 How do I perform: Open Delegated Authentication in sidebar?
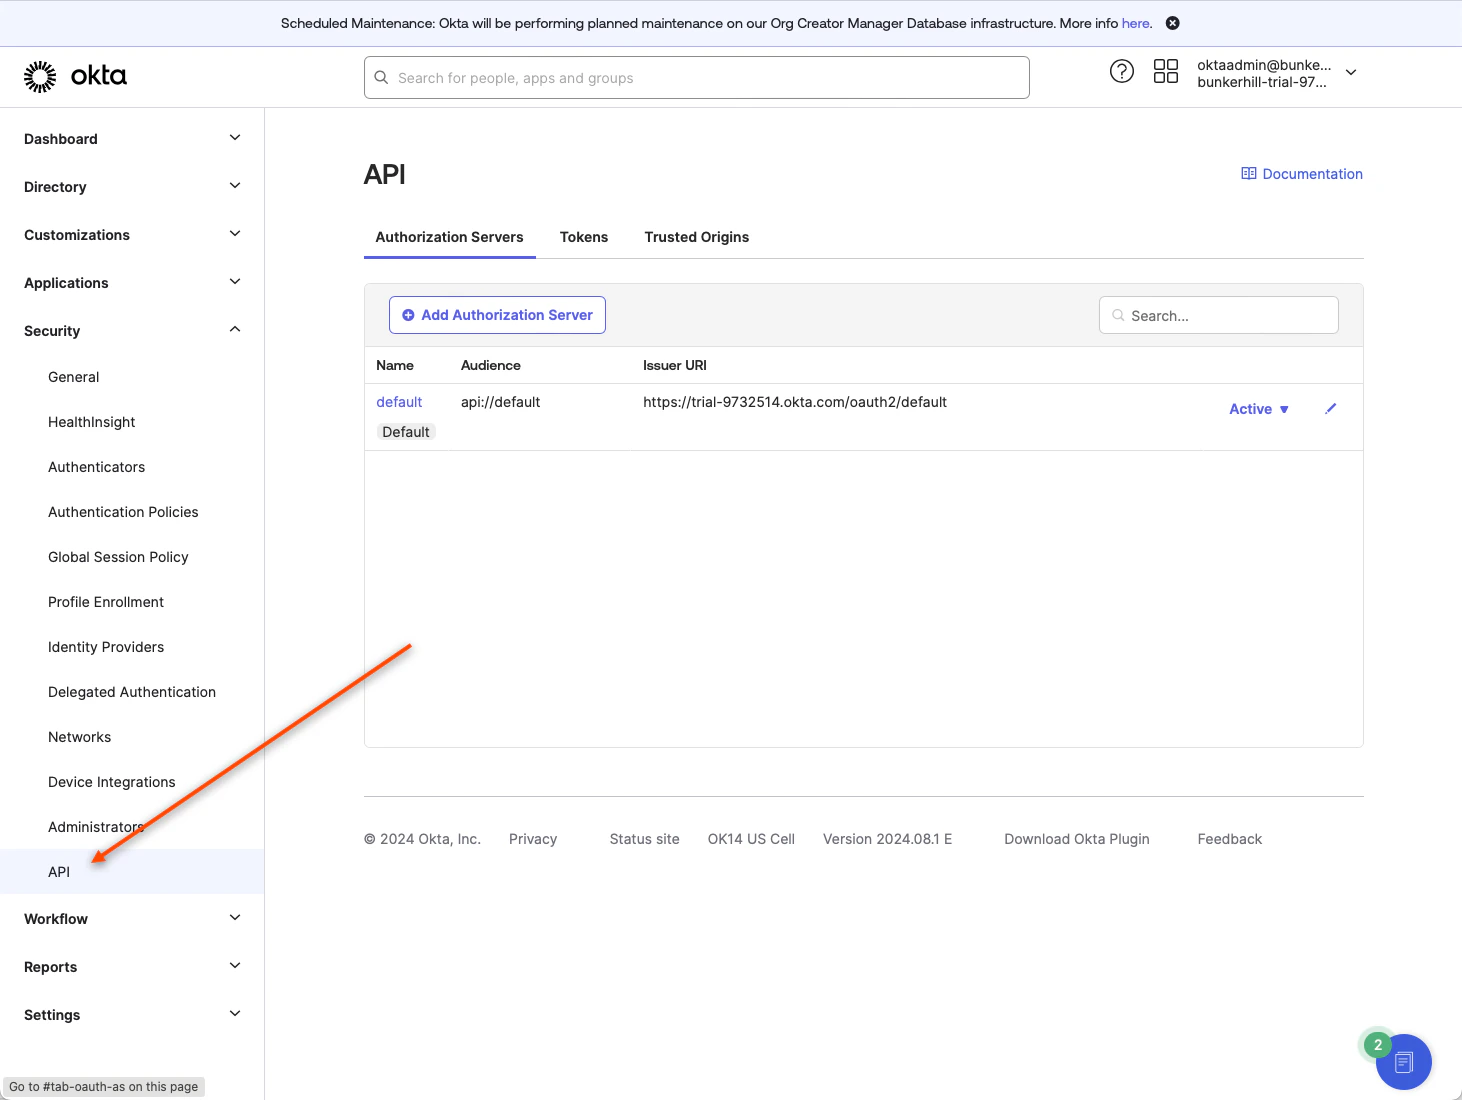132,692
